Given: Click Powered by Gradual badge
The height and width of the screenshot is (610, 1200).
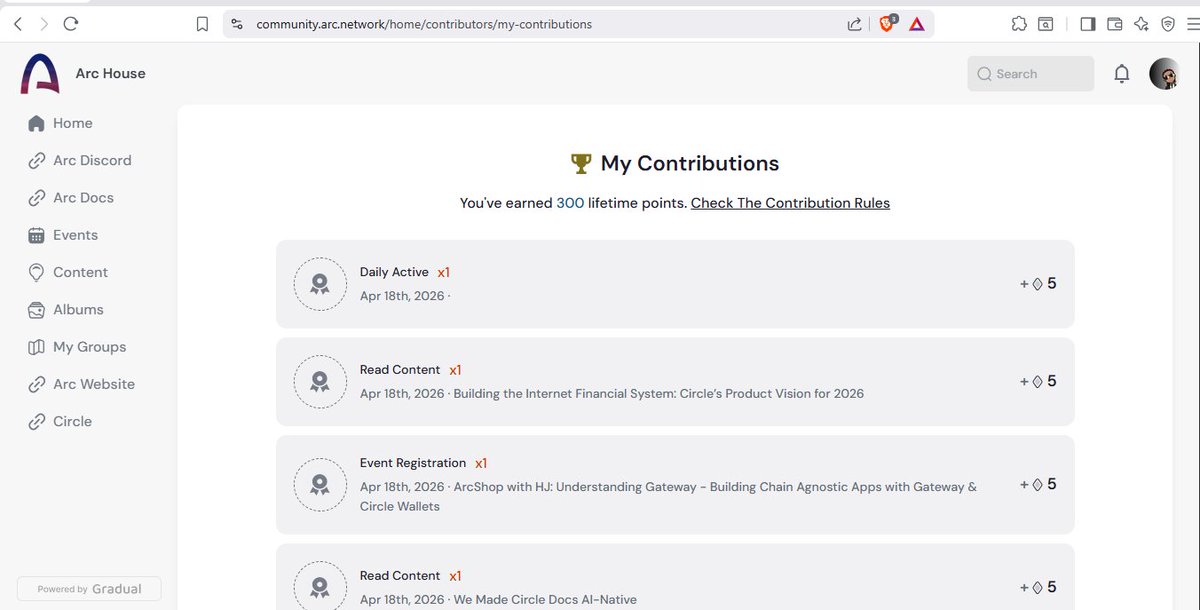Looking at the screenshot, I should tap(89, 589).
